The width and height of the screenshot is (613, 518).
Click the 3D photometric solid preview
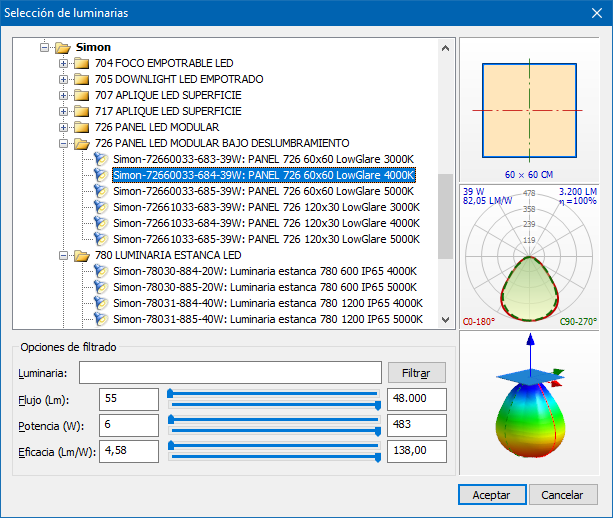[x=529, y=403]
